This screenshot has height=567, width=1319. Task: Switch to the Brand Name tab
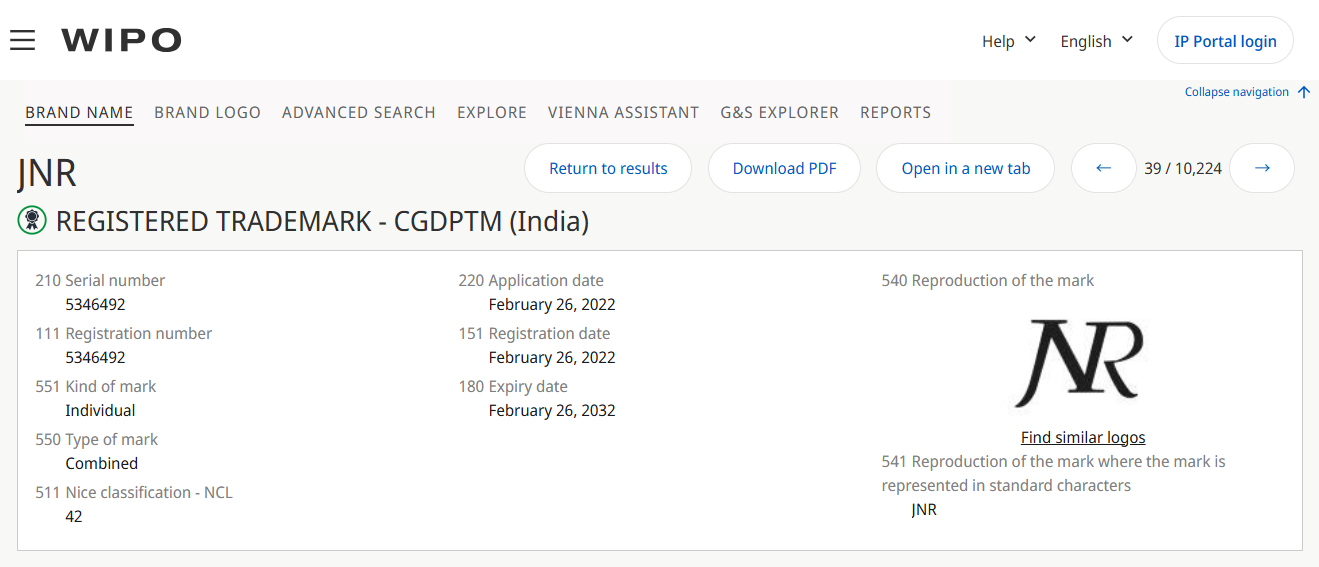(x=79, y=112)
